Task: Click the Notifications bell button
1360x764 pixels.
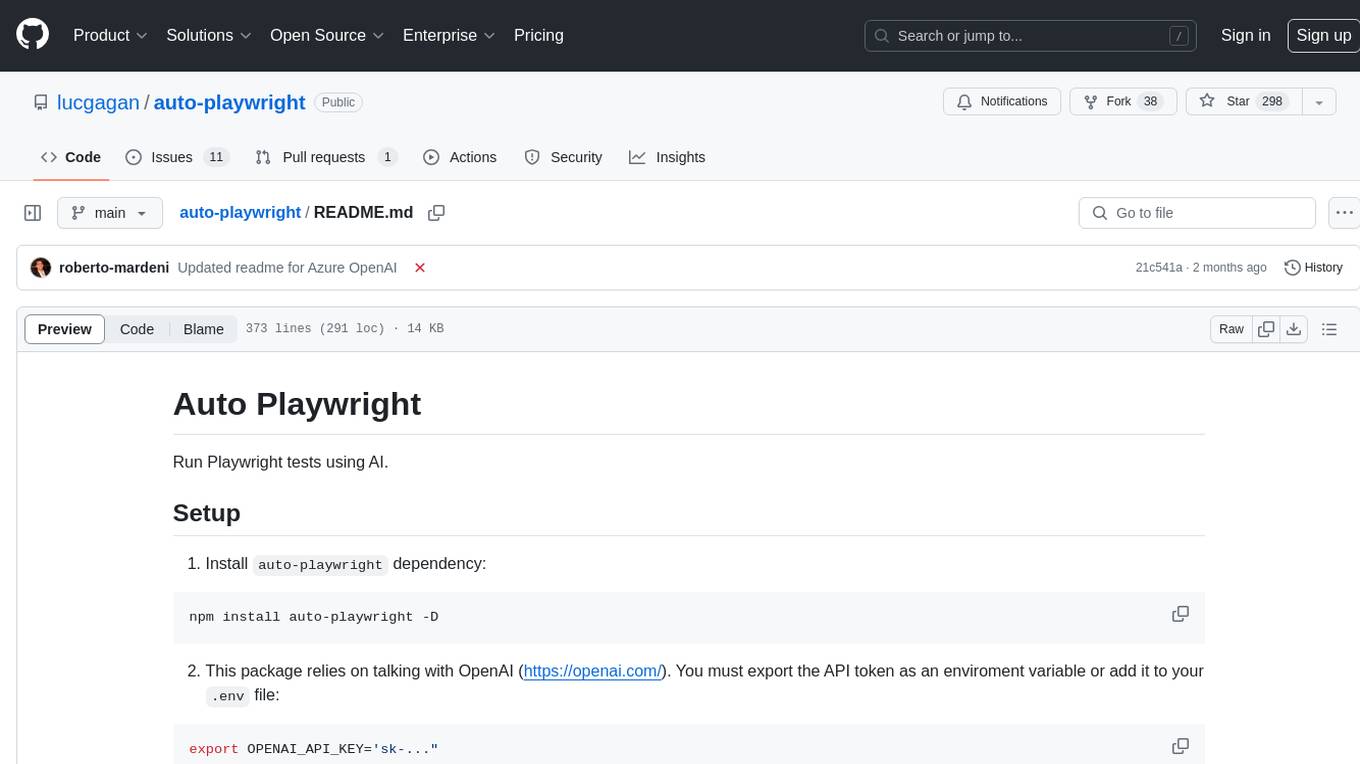Action: pyautogui.click(x=1002, y=101)
